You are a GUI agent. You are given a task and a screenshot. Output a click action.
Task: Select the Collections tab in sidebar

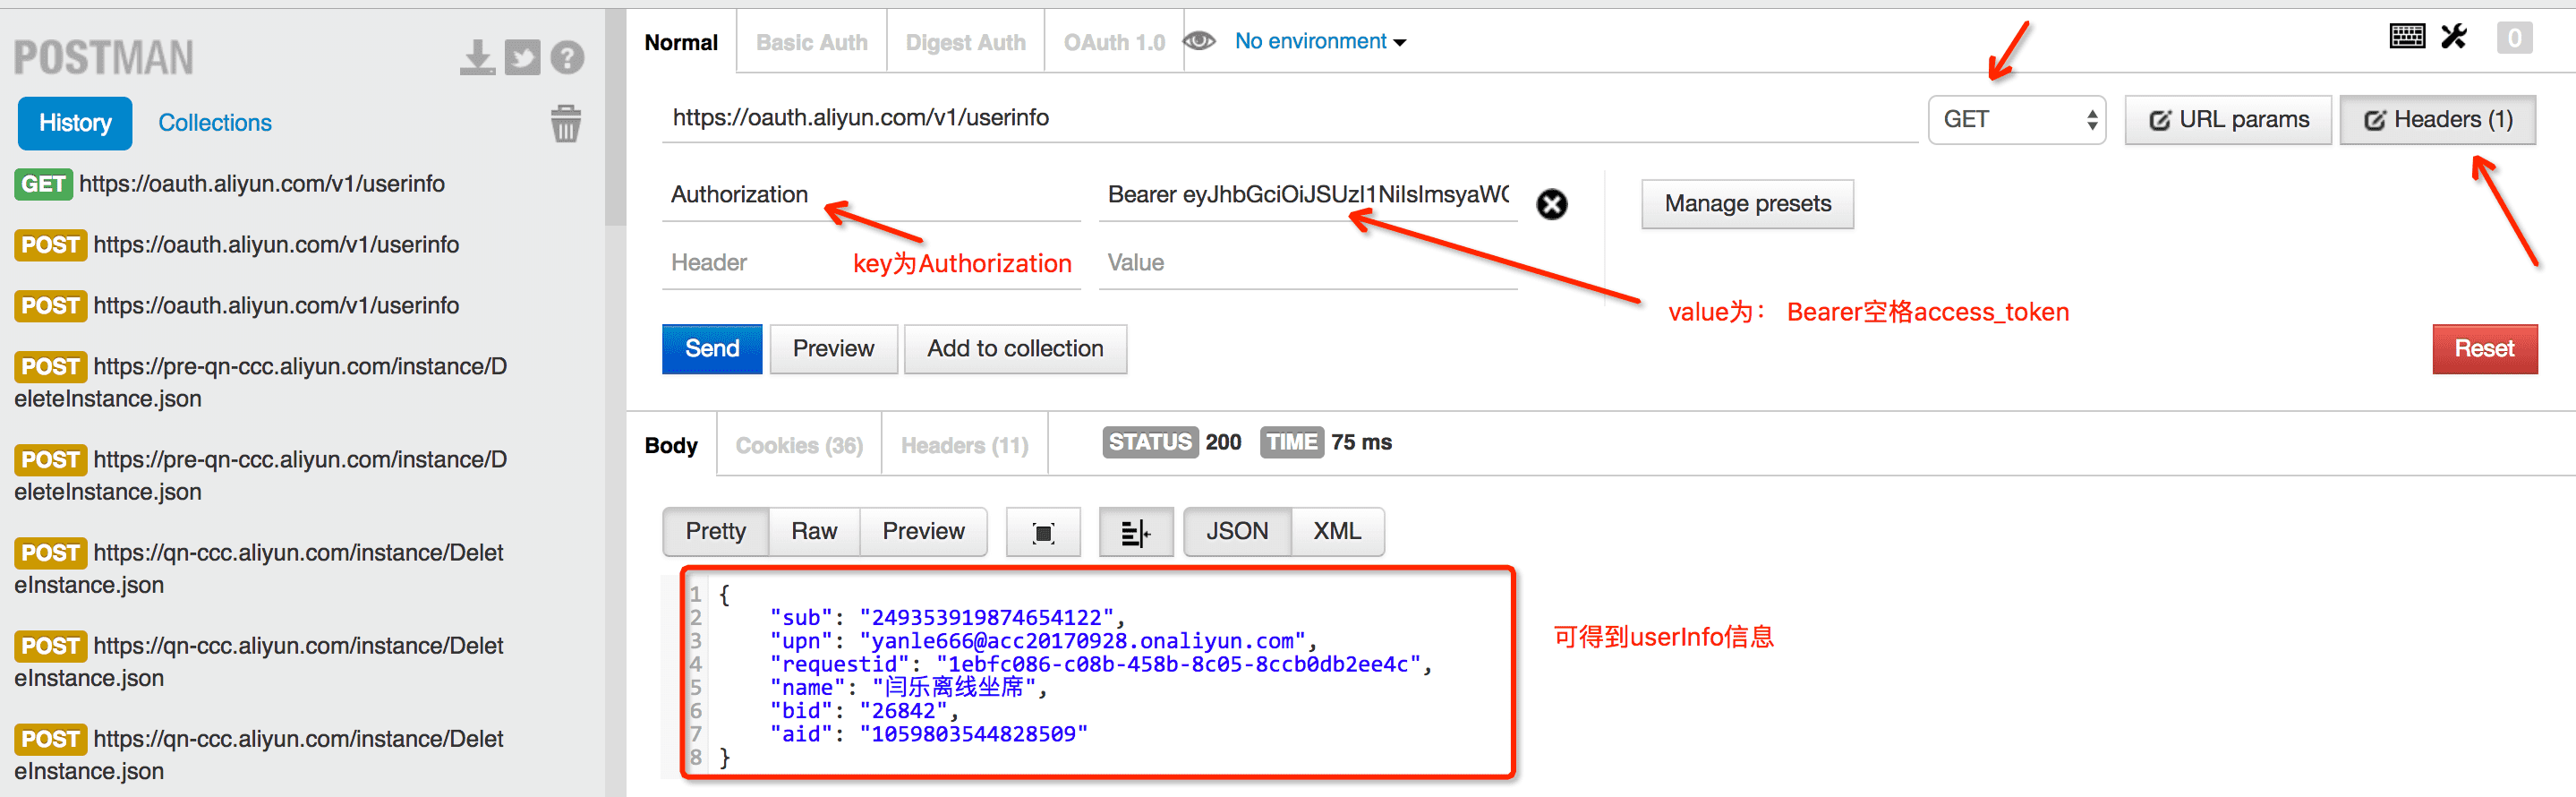pyautogui.click(x=215, y=123)
